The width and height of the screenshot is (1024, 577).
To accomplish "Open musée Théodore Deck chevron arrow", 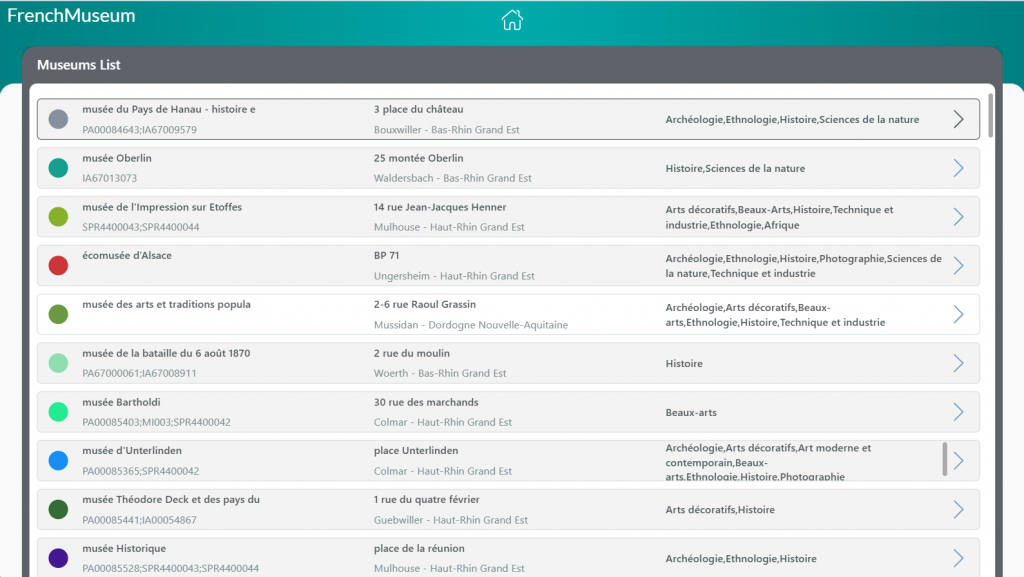I will click(x=958, y=509).
